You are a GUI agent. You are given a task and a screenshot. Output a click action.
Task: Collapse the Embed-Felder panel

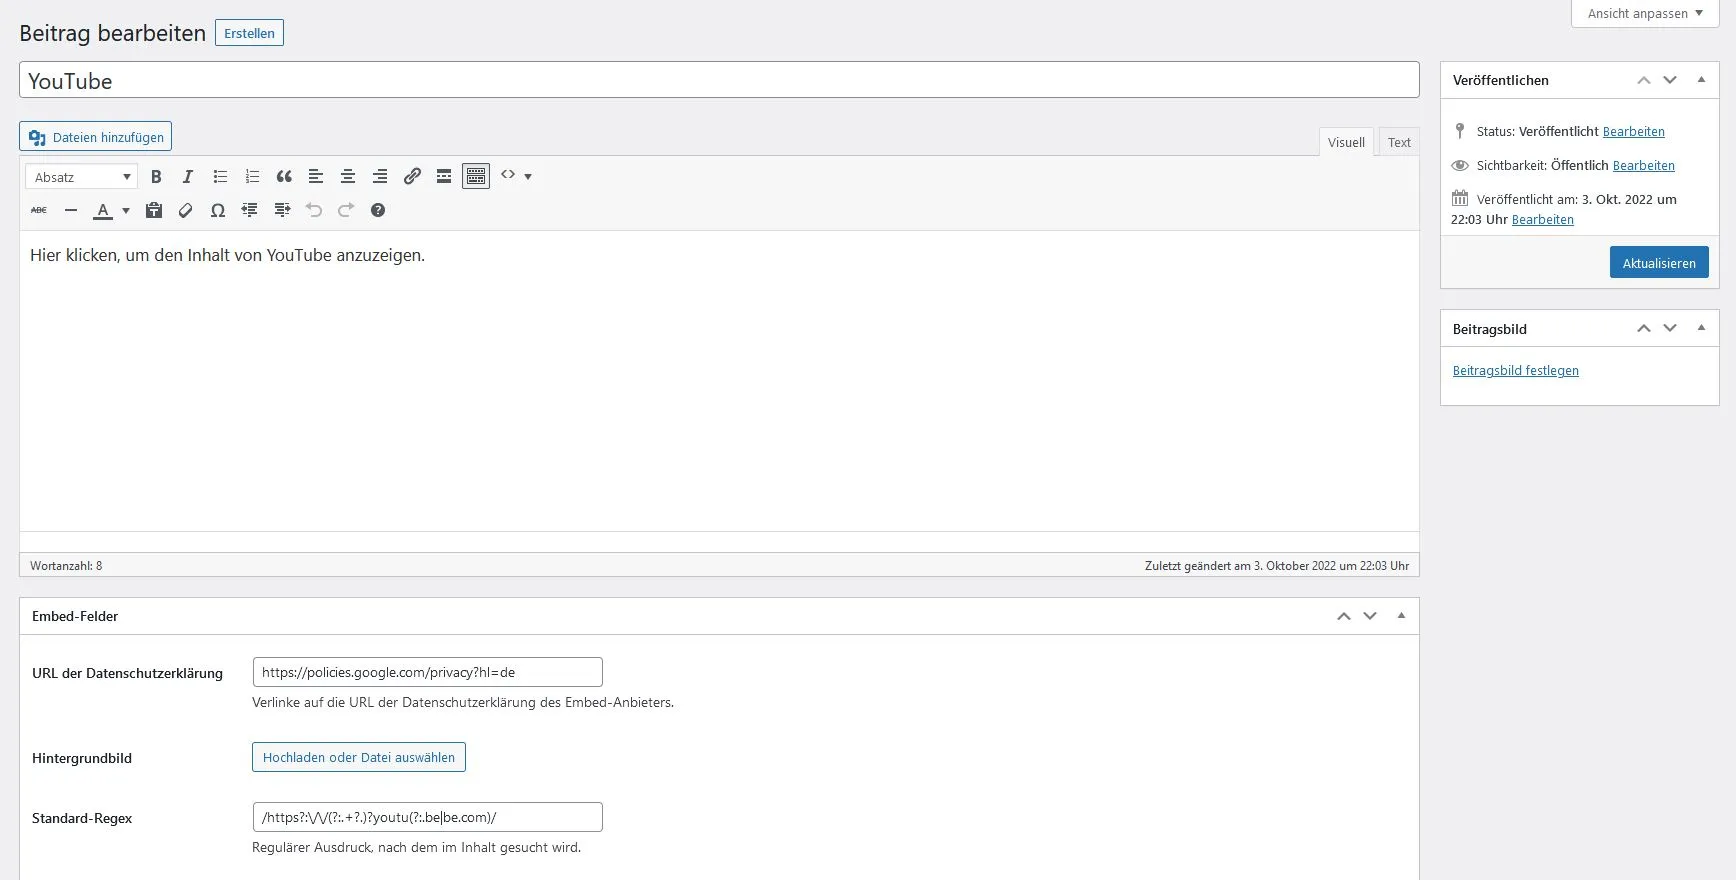point(1401,616)
